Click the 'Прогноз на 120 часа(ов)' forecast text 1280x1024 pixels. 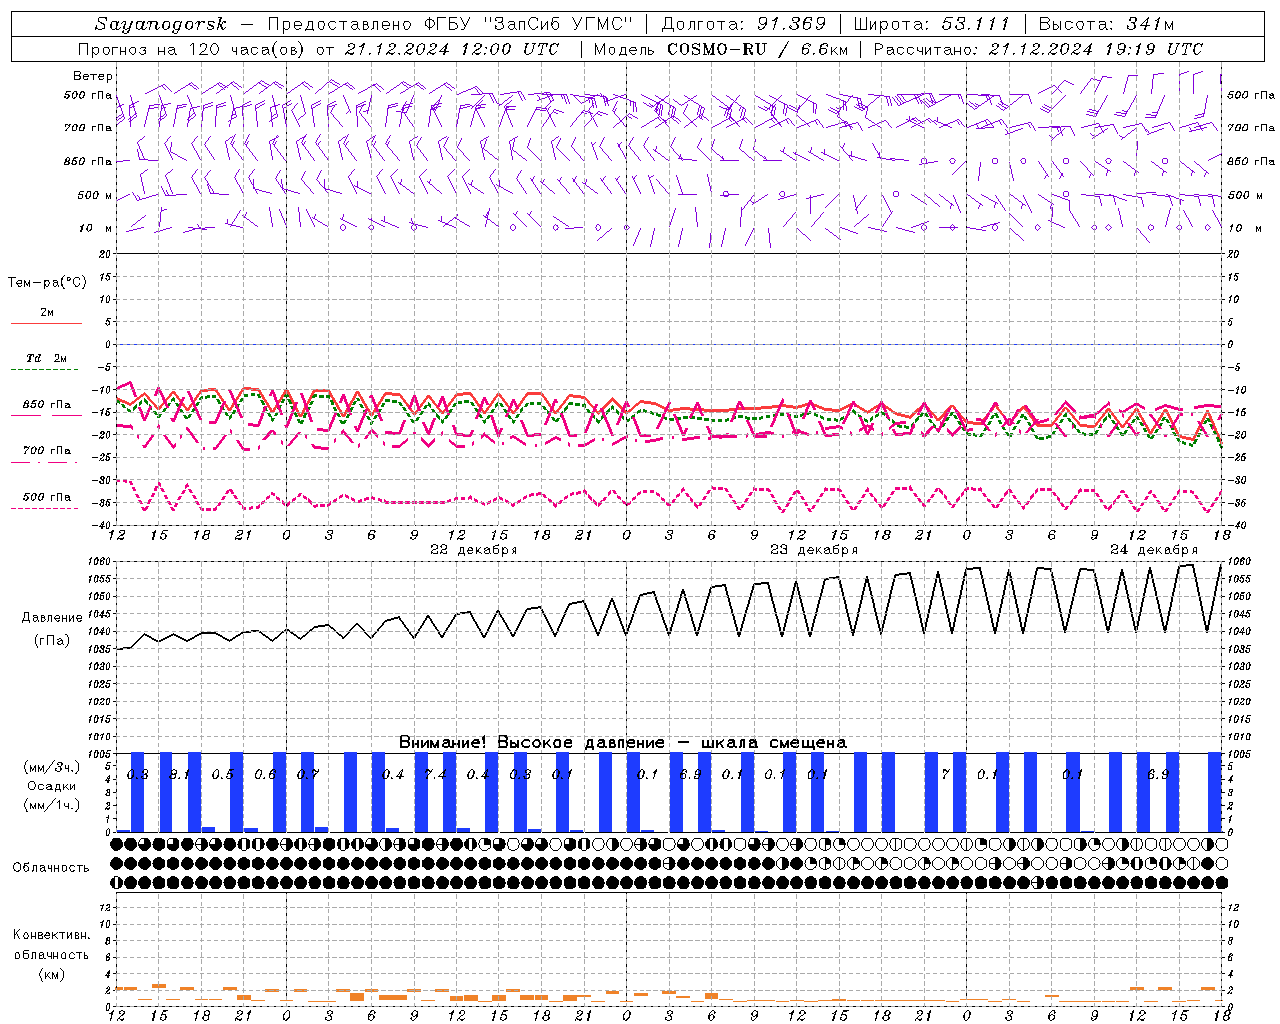191,49
